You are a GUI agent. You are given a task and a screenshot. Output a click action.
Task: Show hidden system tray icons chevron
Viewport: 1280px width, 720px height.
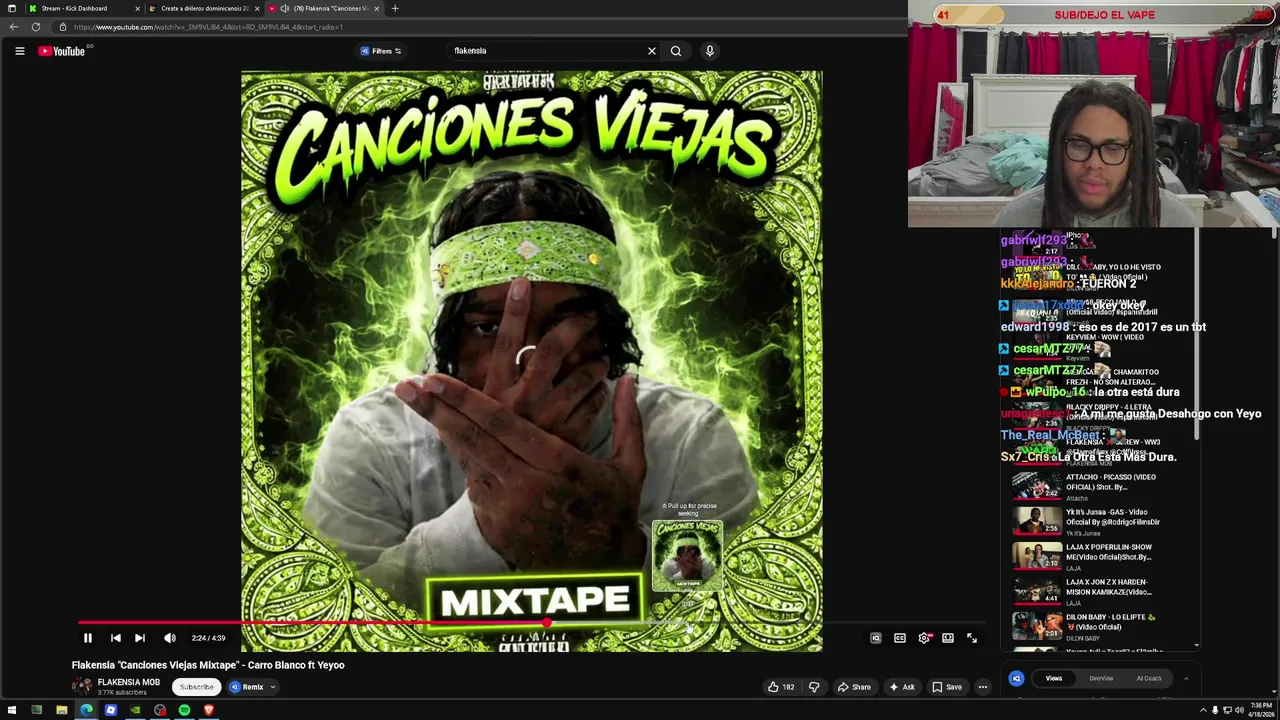pyautogui.click(x=1203, y=710)
